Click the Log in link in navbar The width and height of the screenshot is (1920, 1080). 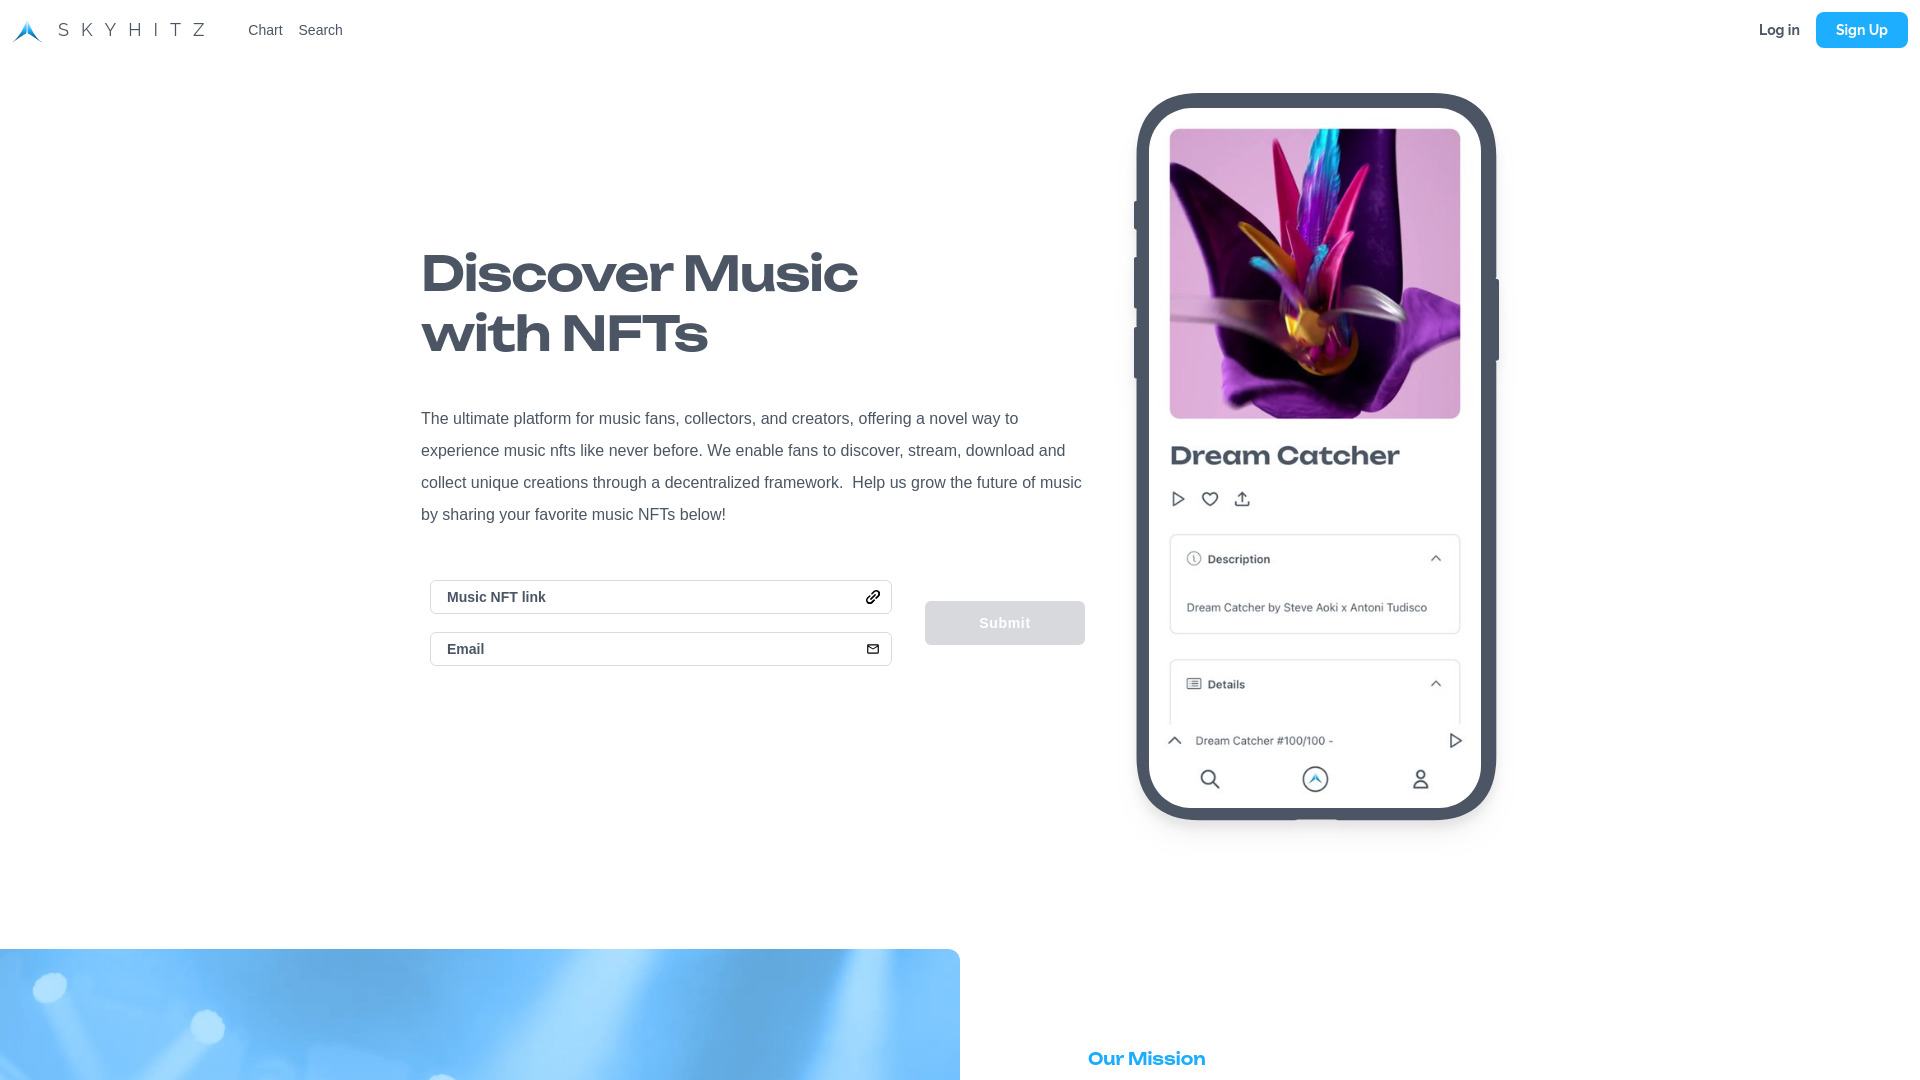[x=1779, y=29]
